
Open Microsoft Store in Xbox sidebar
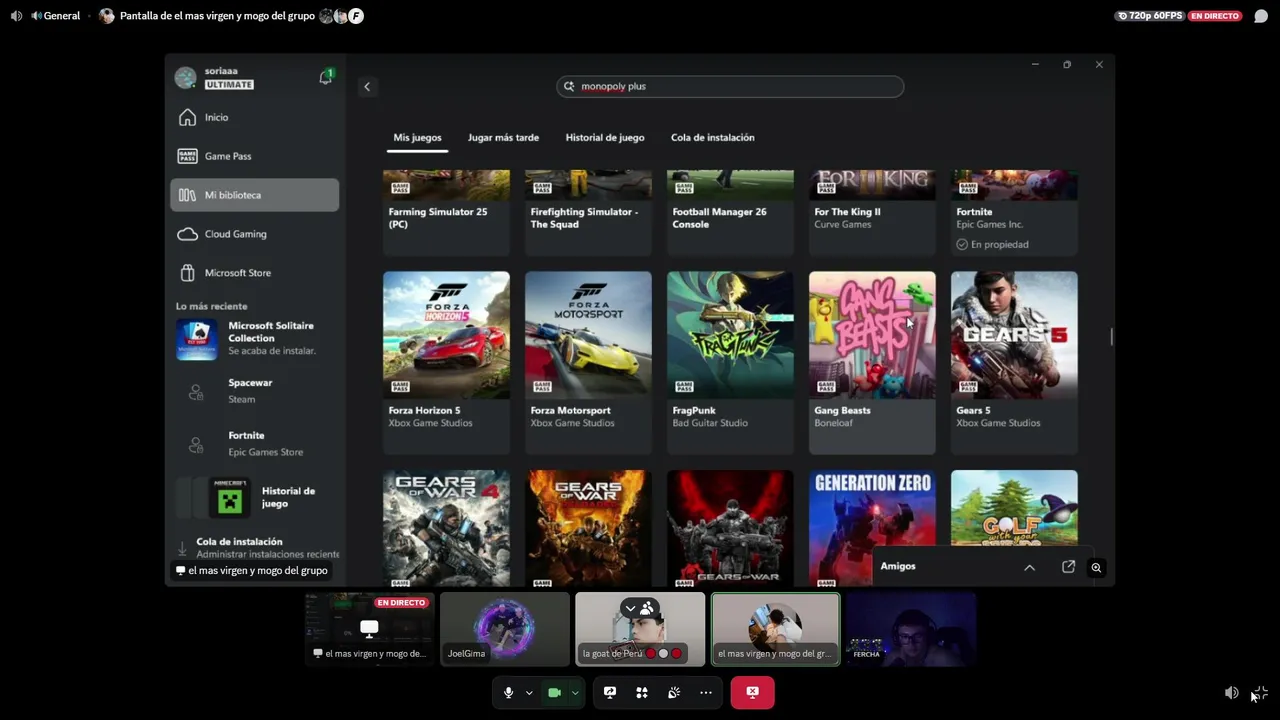(x=255, y=273)
